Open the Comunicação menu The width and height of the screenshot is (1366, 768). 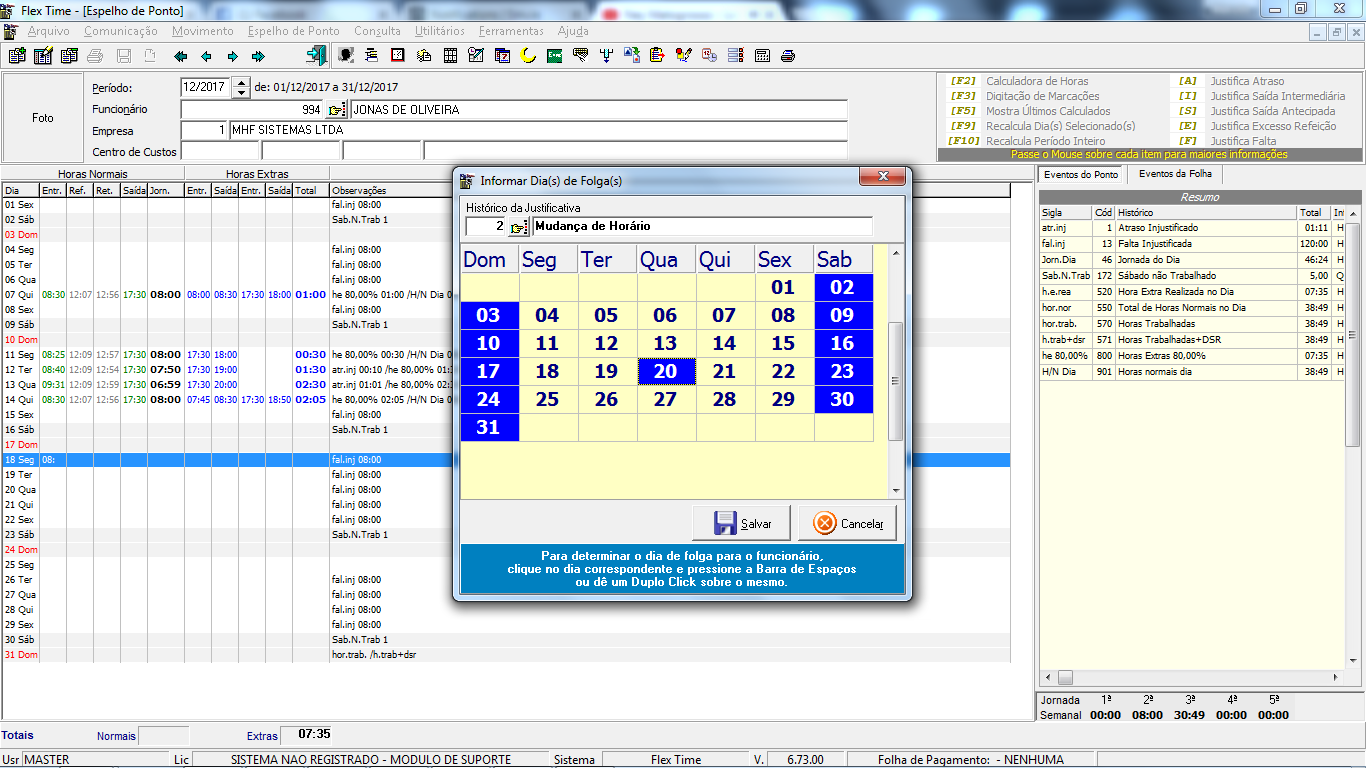(120, 31)
